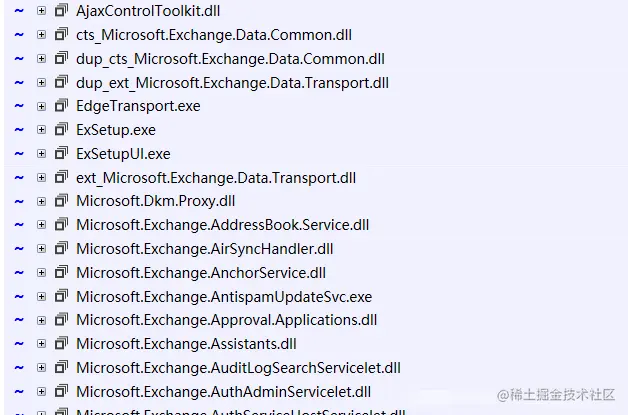Click the tilde marker beside ExSetupUI.exe

(x=18, y=154)
